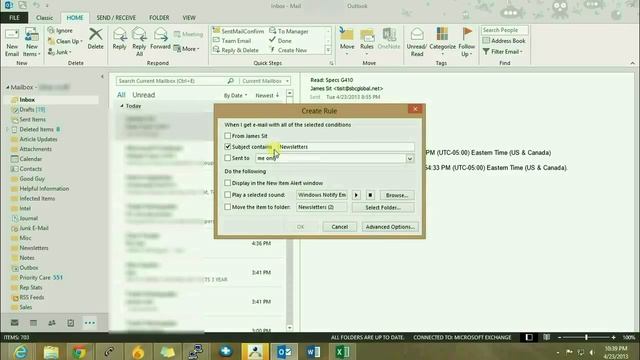Switch to Tasks view in navigation bar

(71, 323)
